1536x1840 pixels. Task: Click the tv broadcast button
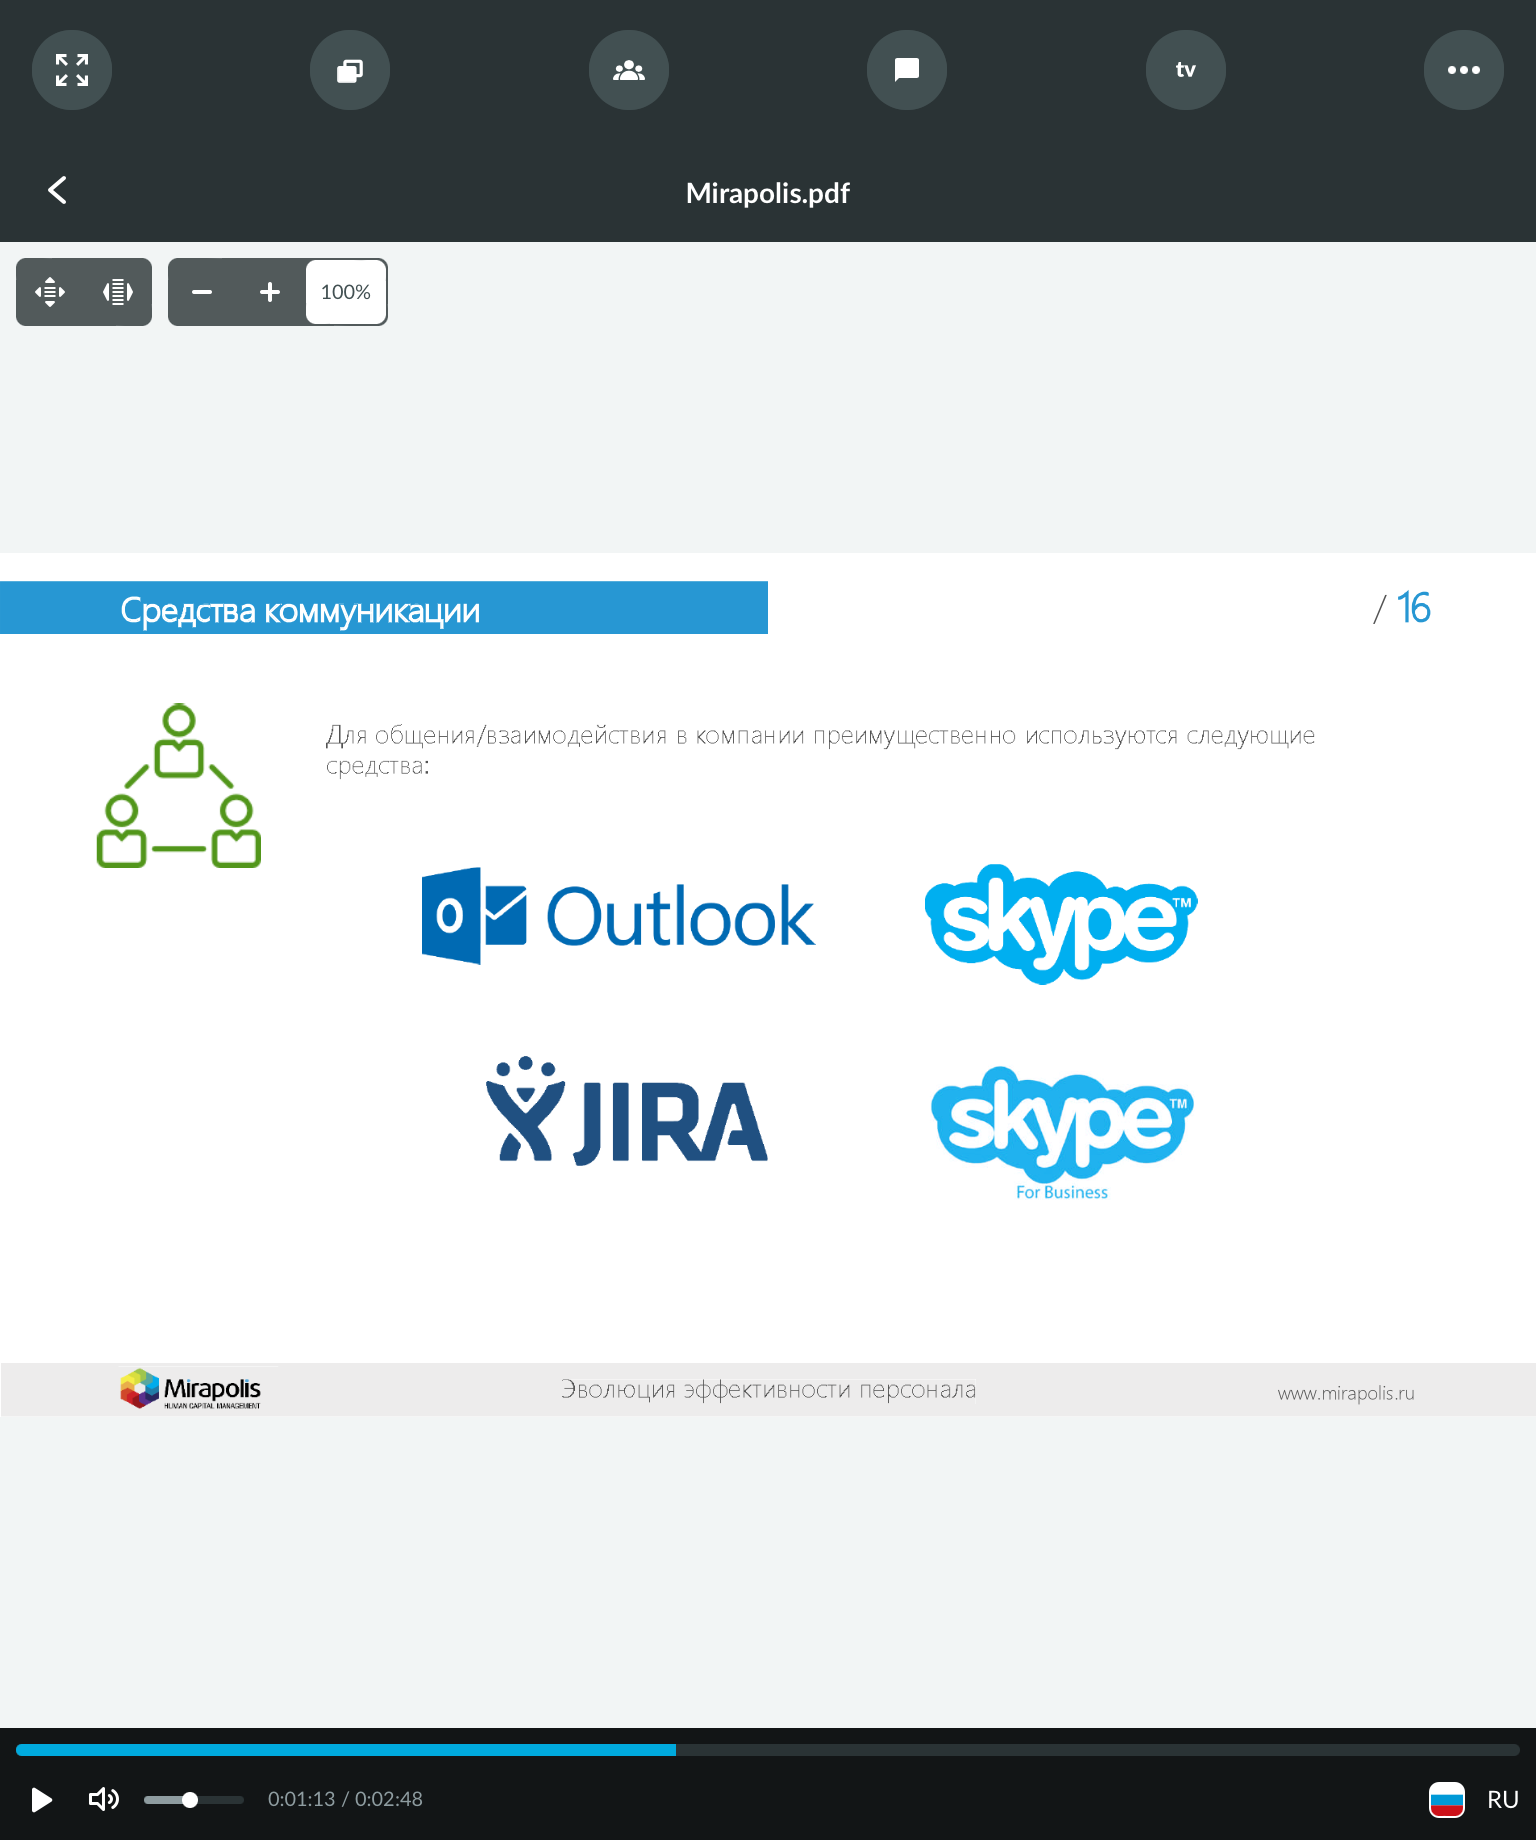coord(1186,70)
